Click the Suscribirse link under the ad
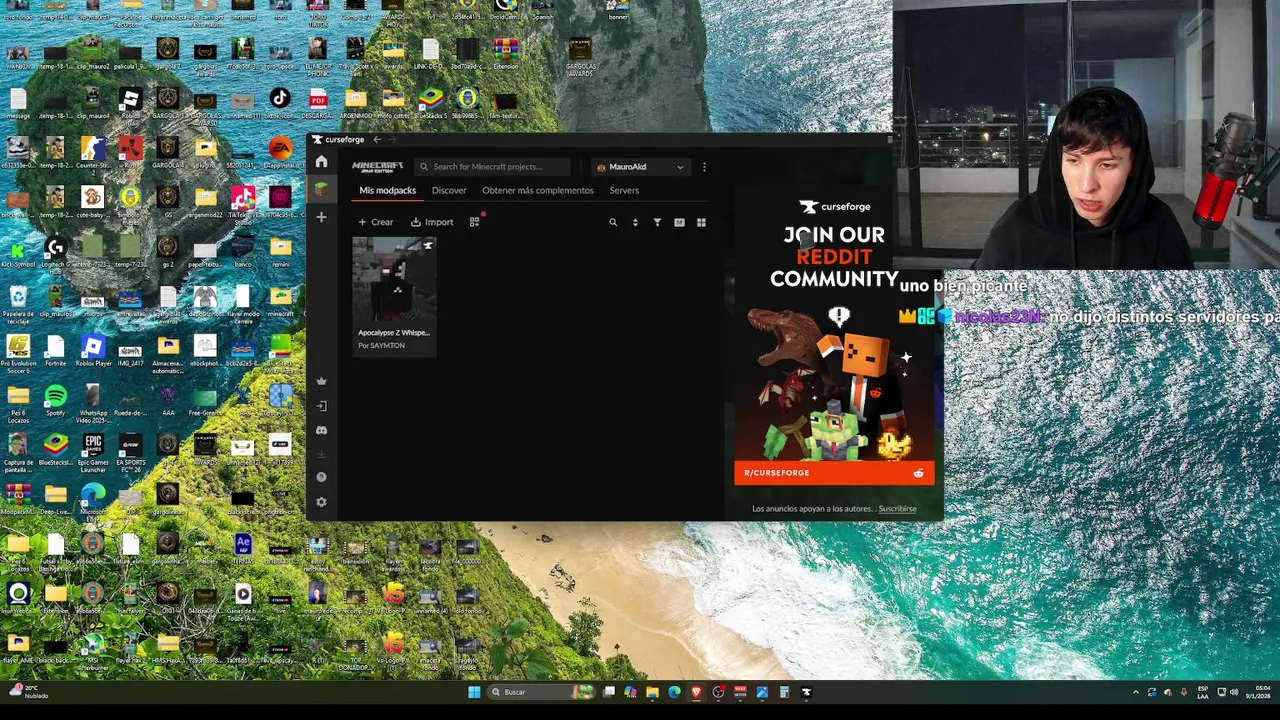 (897, 509)
